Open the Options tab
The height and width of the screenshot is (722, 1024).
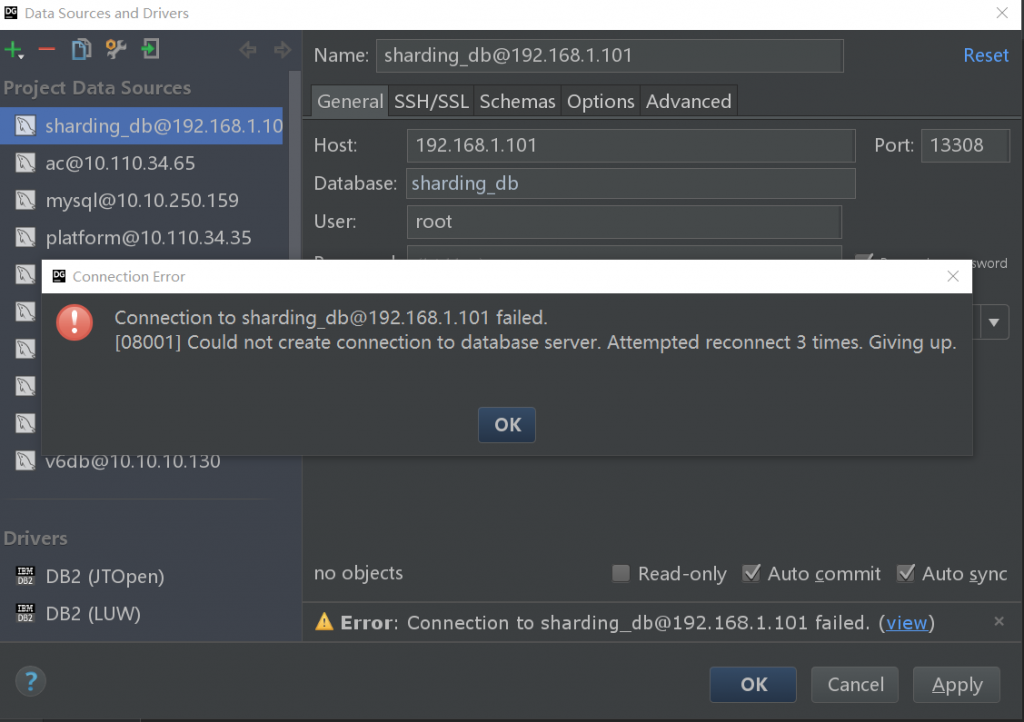[600, 101]
